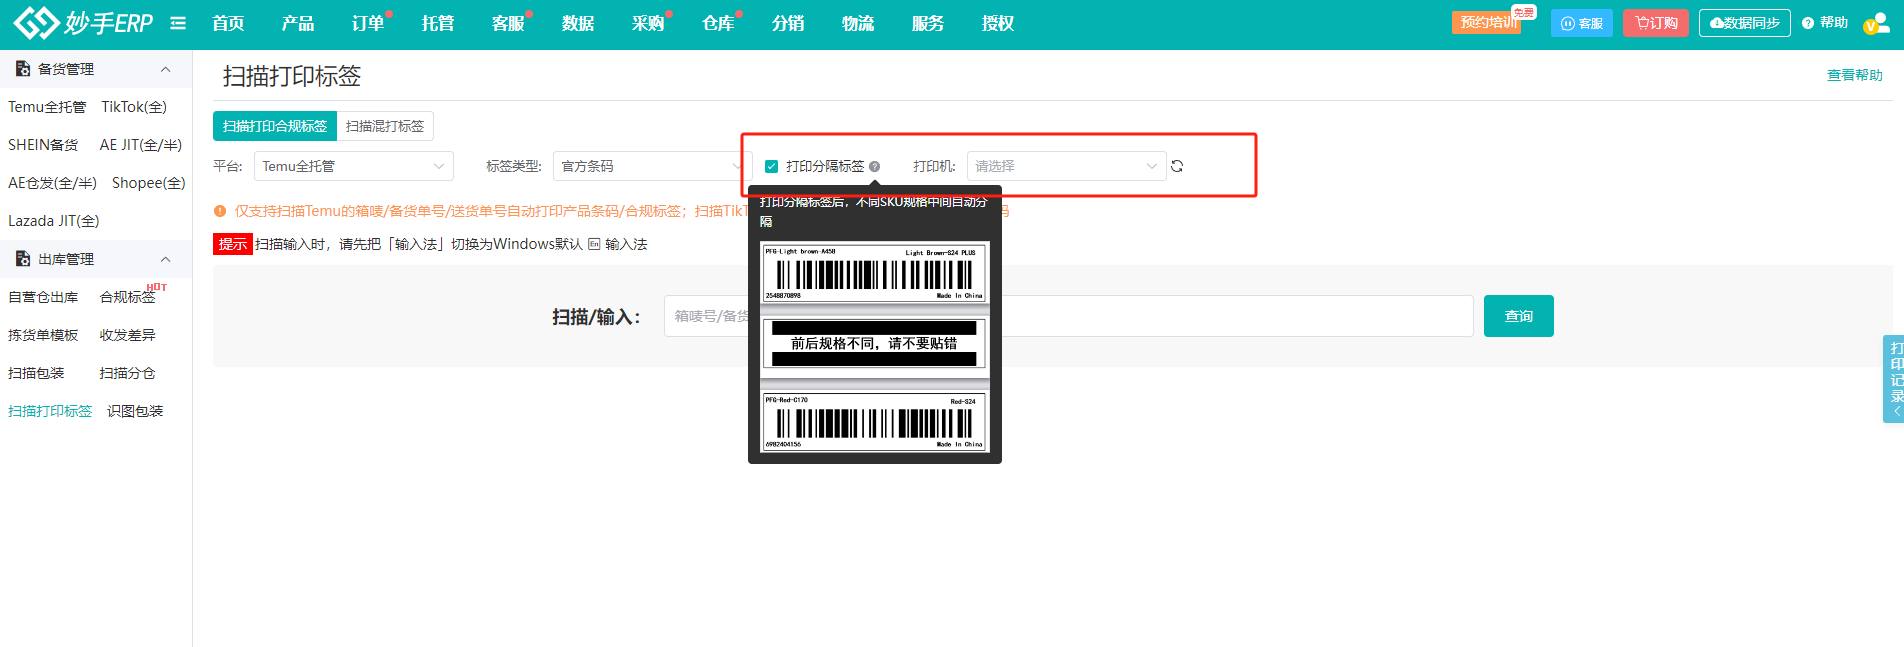Viewport: 1904px width, 647px height.
Task: Click the help question mark beside 打印分隔标签
Action: pyautogui.click(x=875, y=167)
